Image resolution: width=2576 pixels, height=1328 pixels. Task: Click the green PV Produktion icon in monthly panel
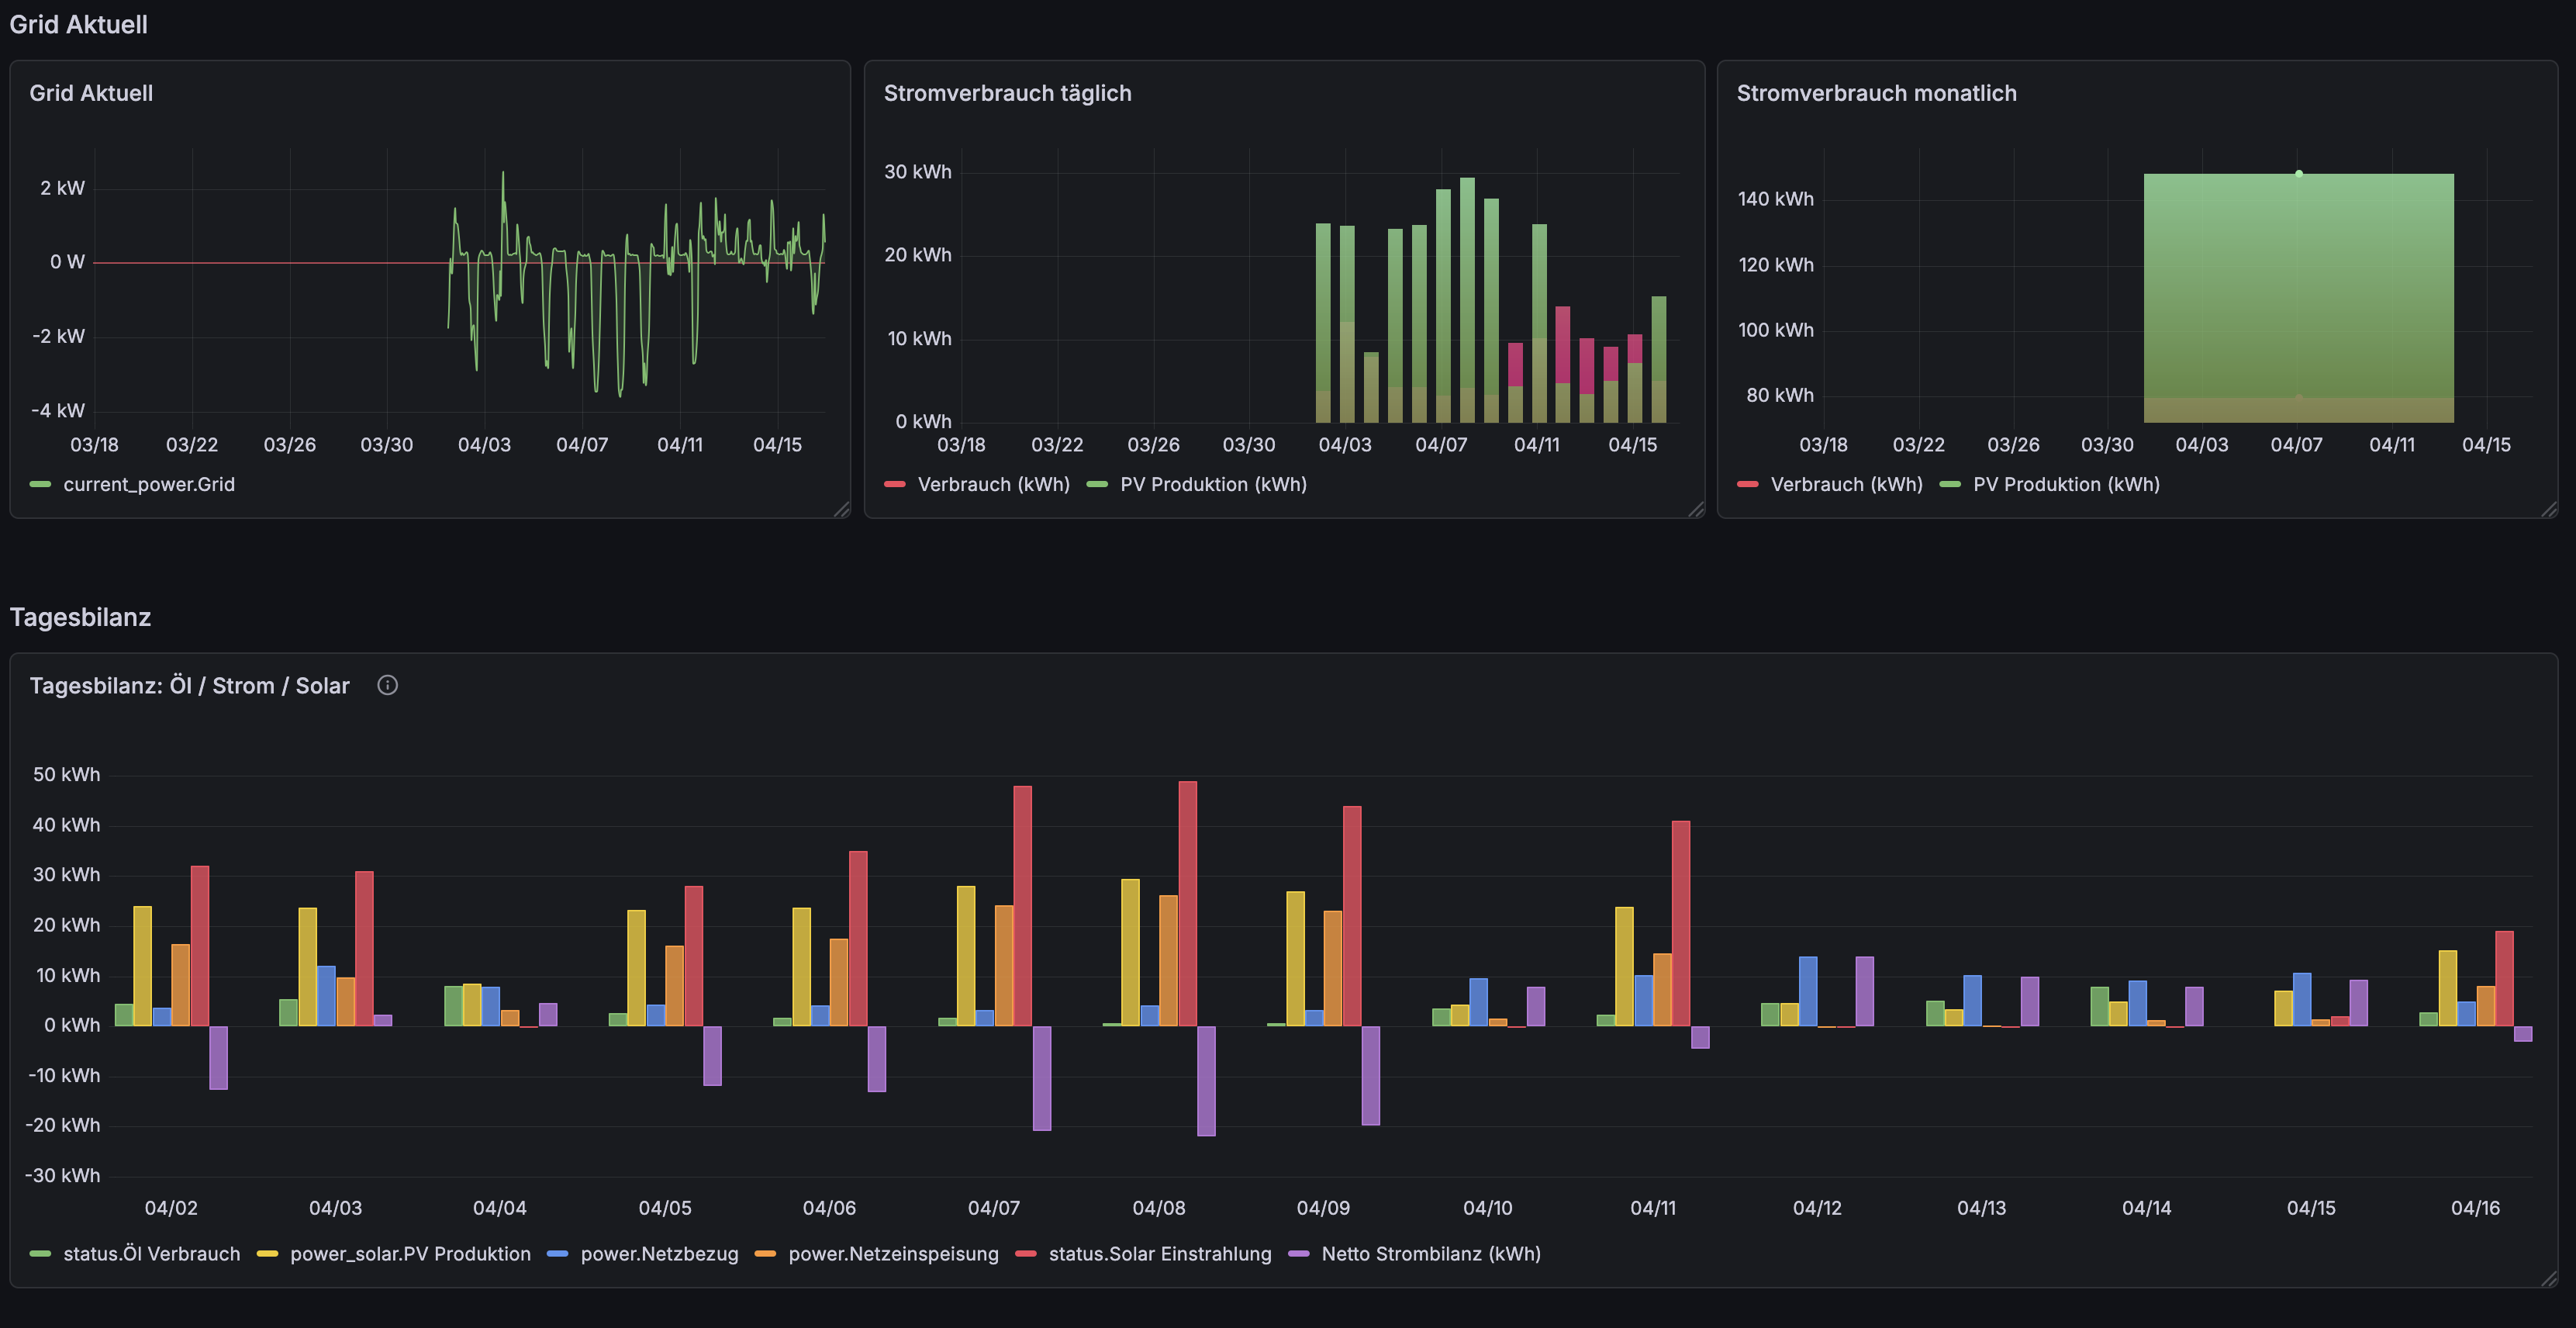pos(1949,484)
